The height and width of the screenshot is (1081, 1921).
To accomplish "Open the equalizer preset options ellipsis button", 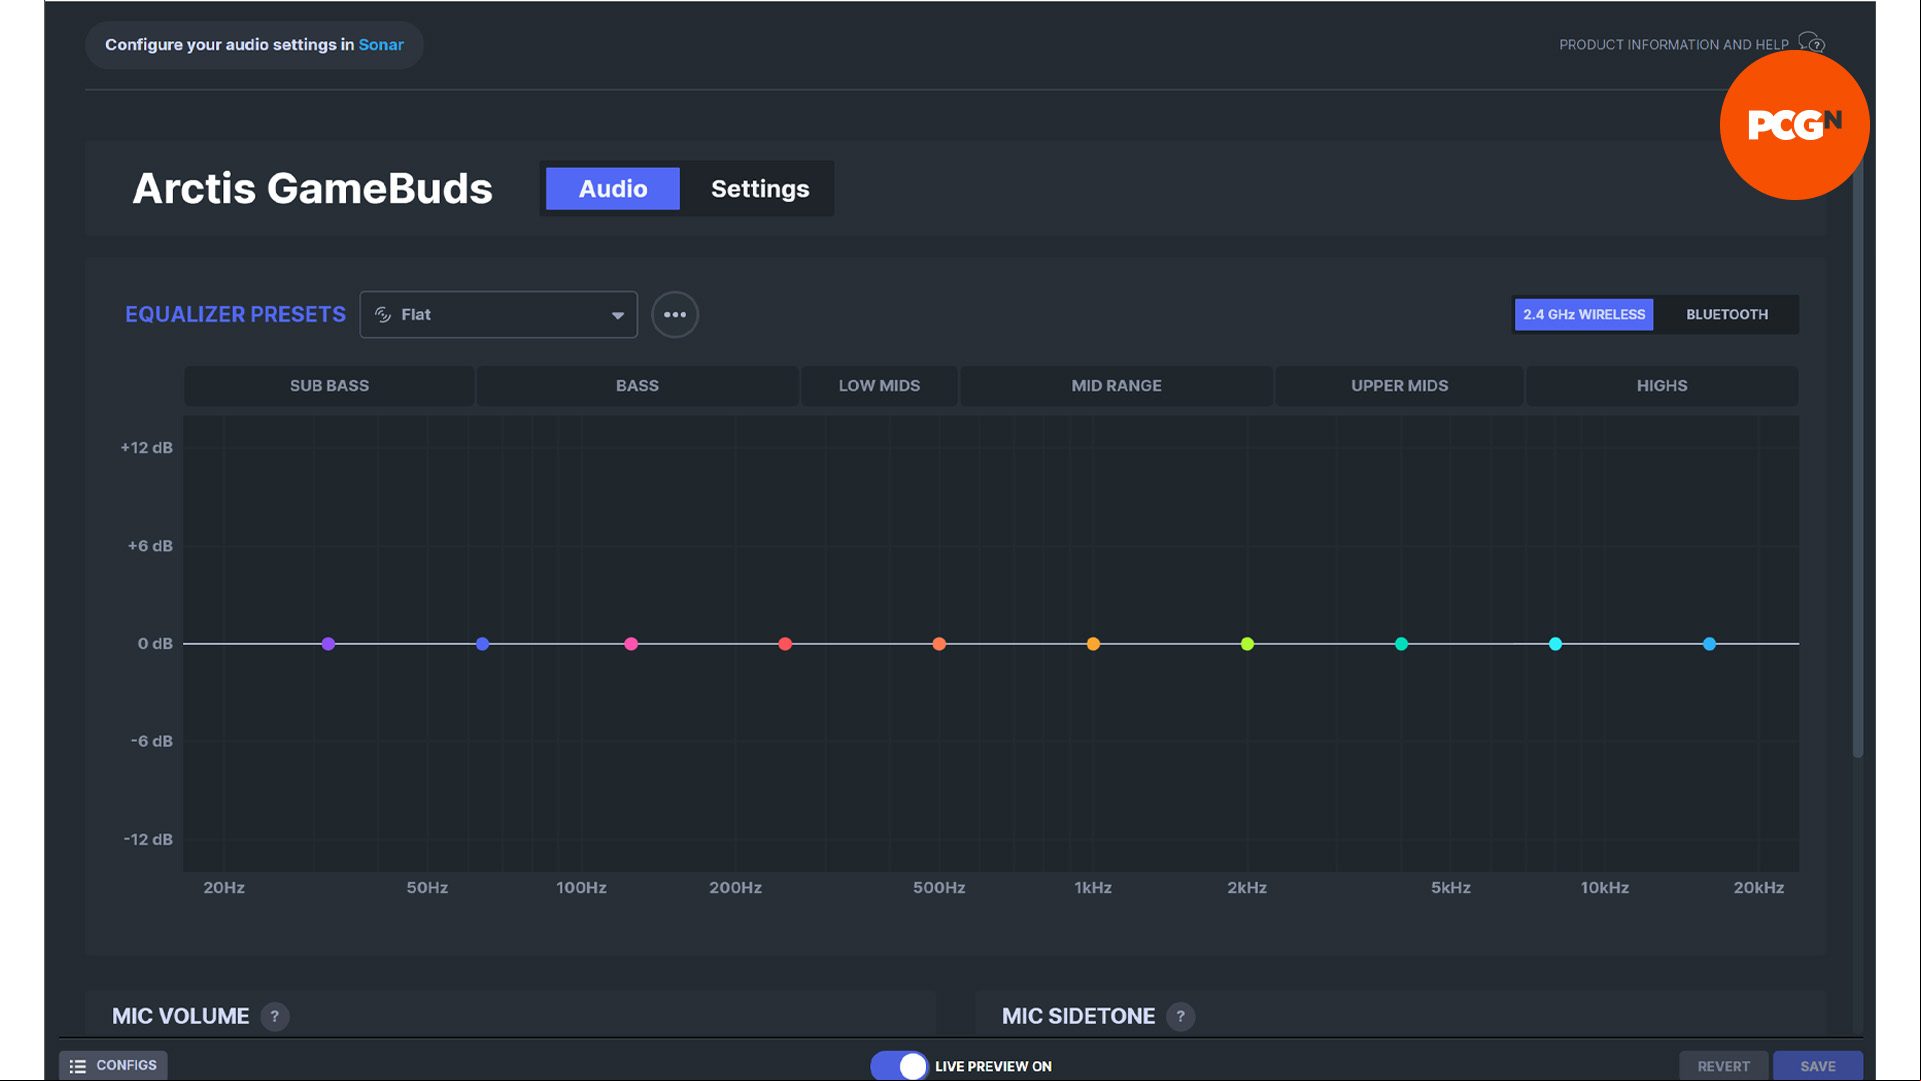I will click(675, 315).
